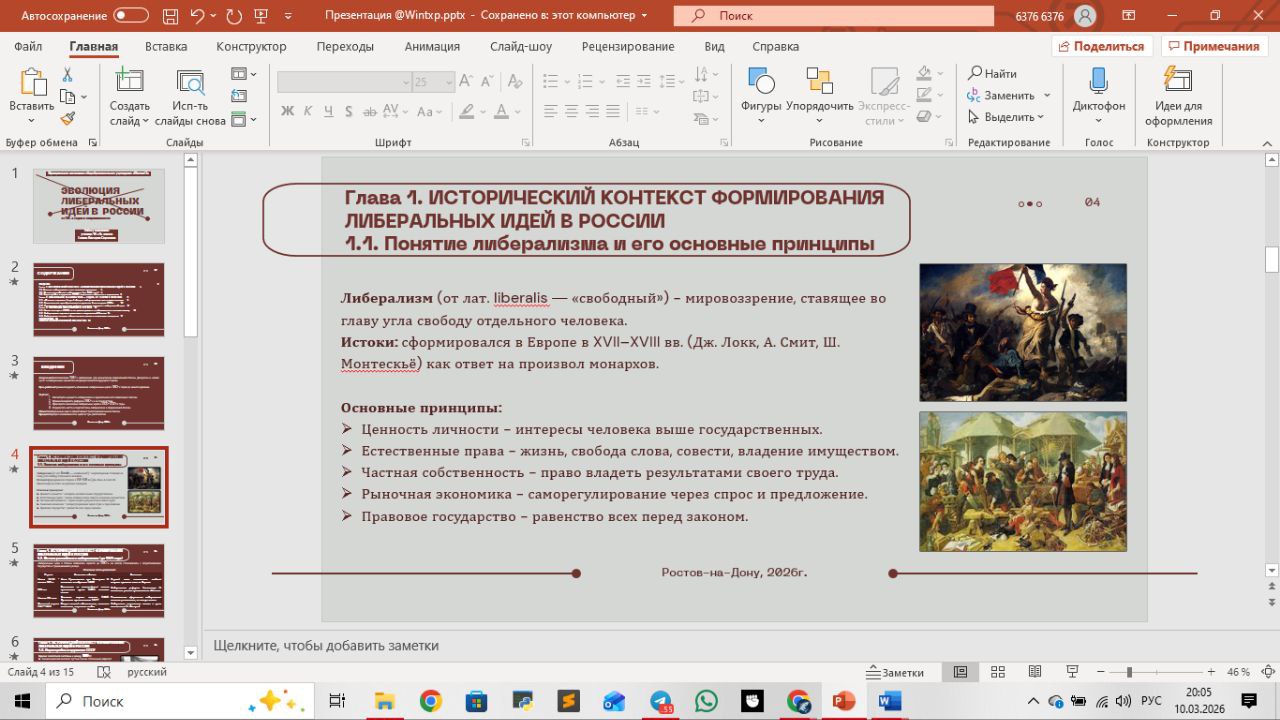Click the Вставить paste icon
The width and height of the screenshot is (1280, 720).
(x=32, y=84)
